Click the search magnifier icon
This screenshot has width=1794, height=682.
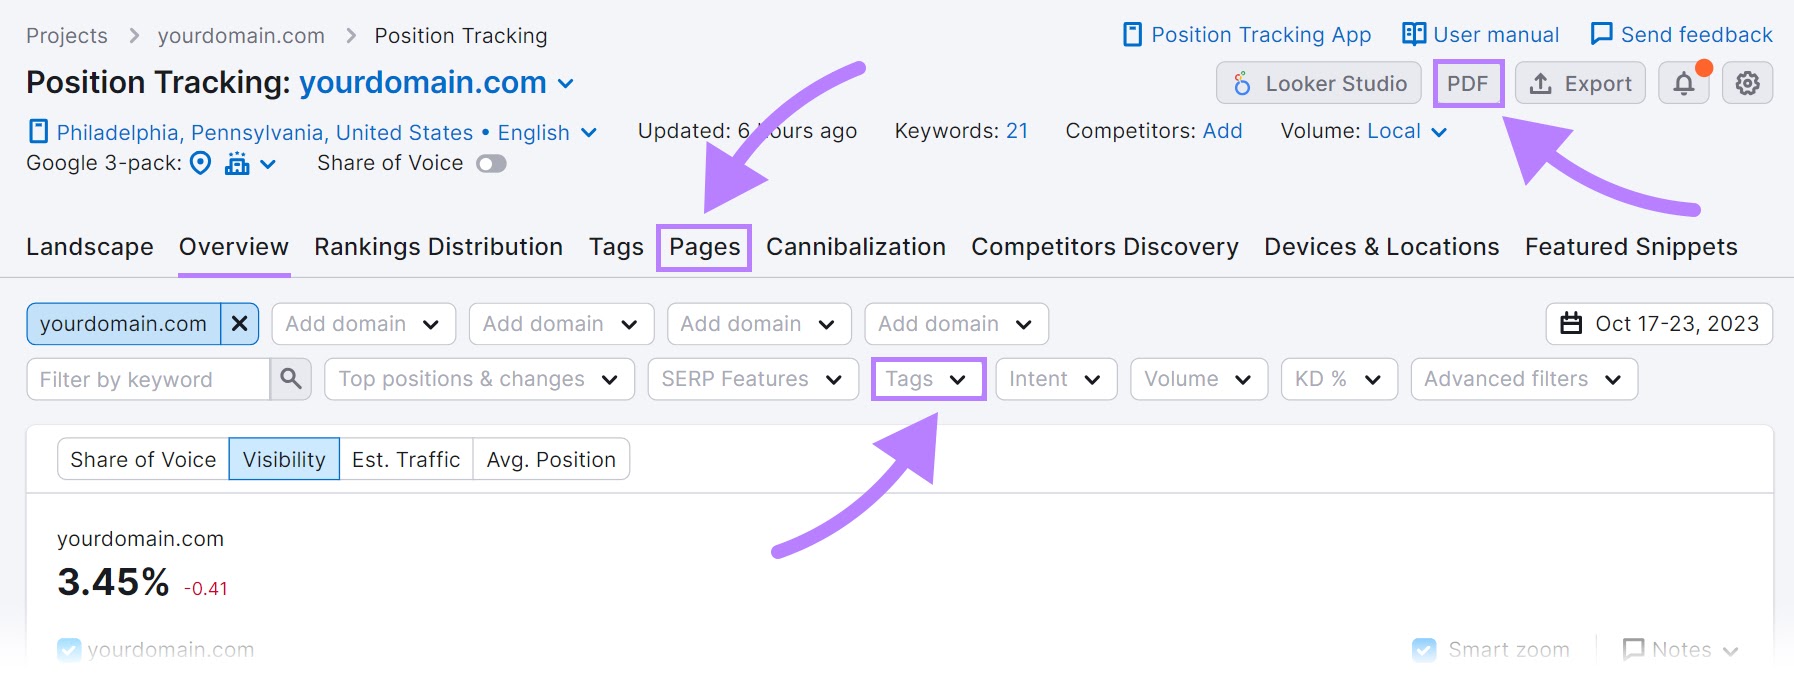[x=291, y=379]
